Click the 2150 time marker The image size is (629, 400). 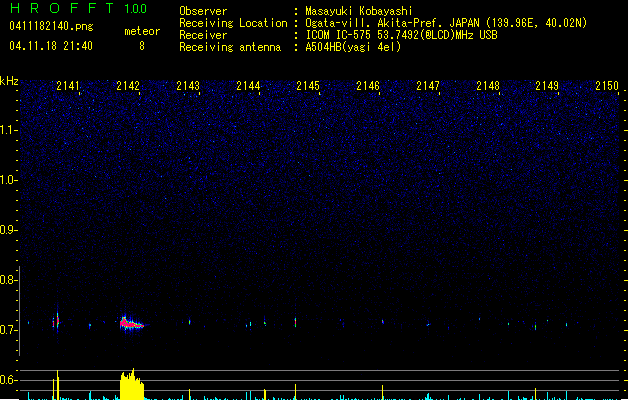tap(607, 87)
